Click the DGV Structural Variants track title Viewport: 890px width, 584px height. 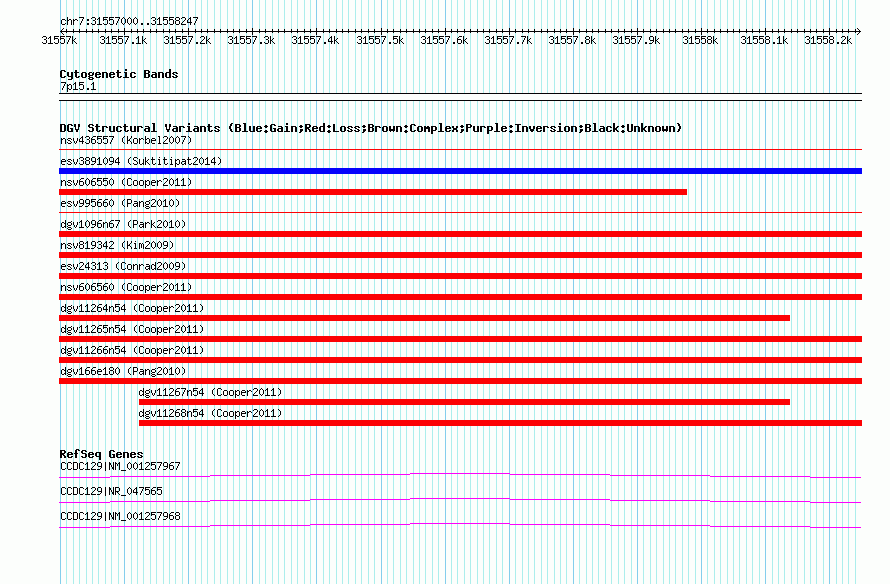(371, 128)
